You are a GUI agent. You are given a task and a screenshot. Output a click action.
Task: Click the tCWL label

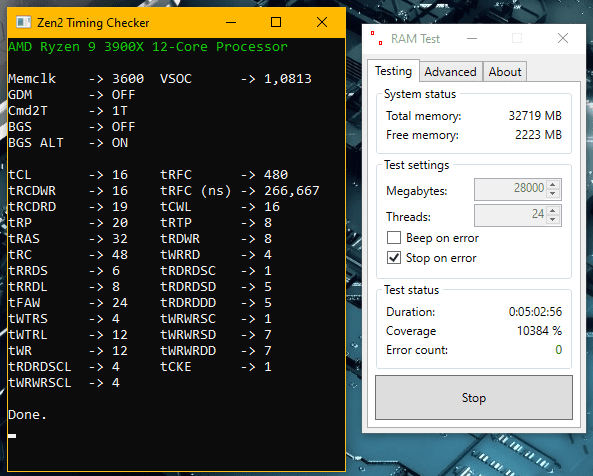176,207
